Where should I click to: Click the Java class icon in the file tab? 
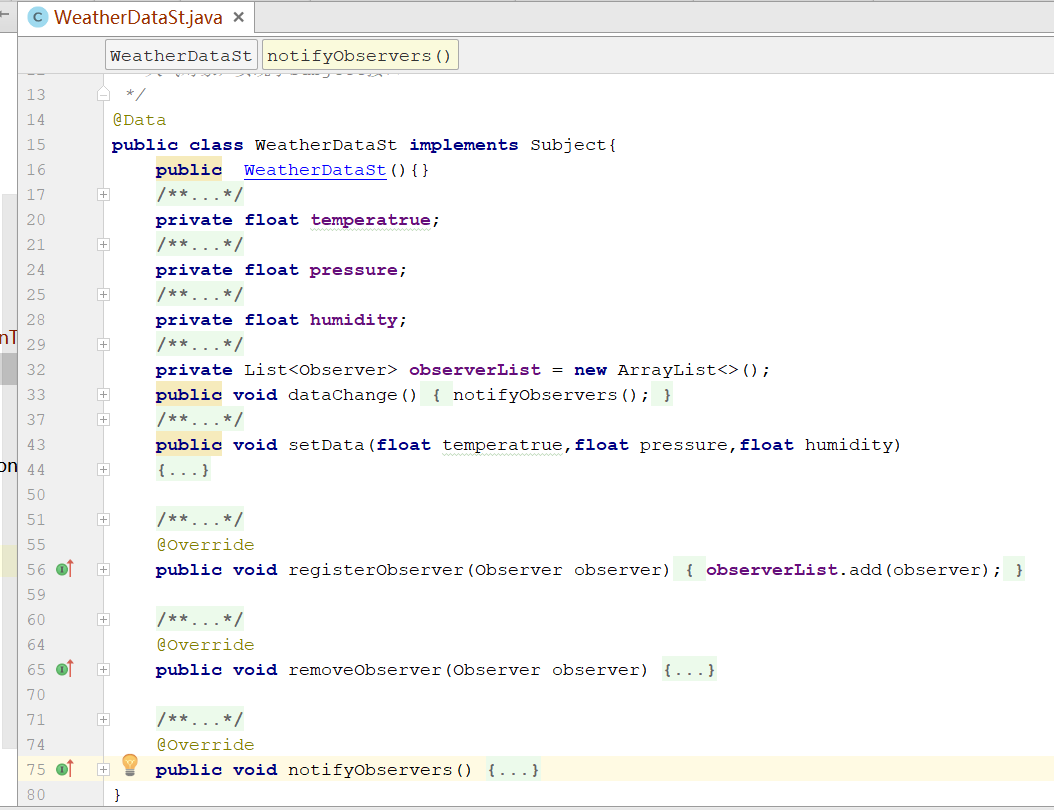click(39, 17)
